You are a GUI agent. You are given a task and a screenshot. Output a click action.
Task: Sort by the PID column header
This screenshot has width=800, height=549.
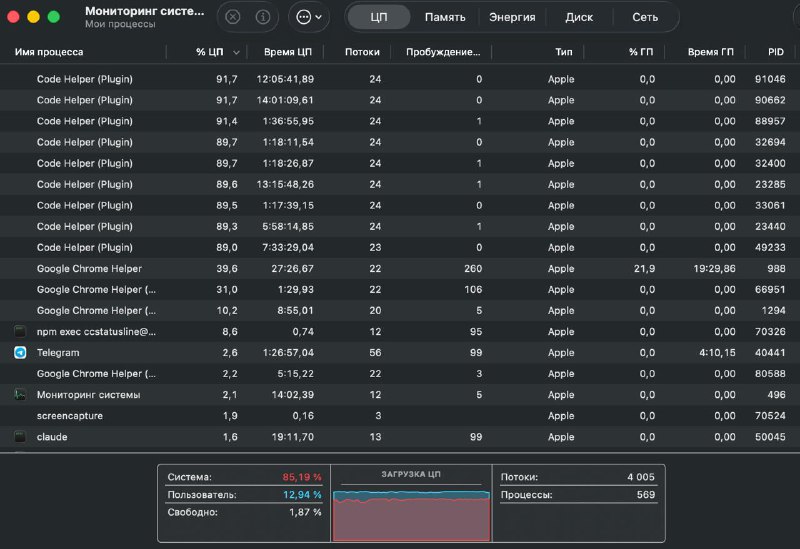click(775, 52)
